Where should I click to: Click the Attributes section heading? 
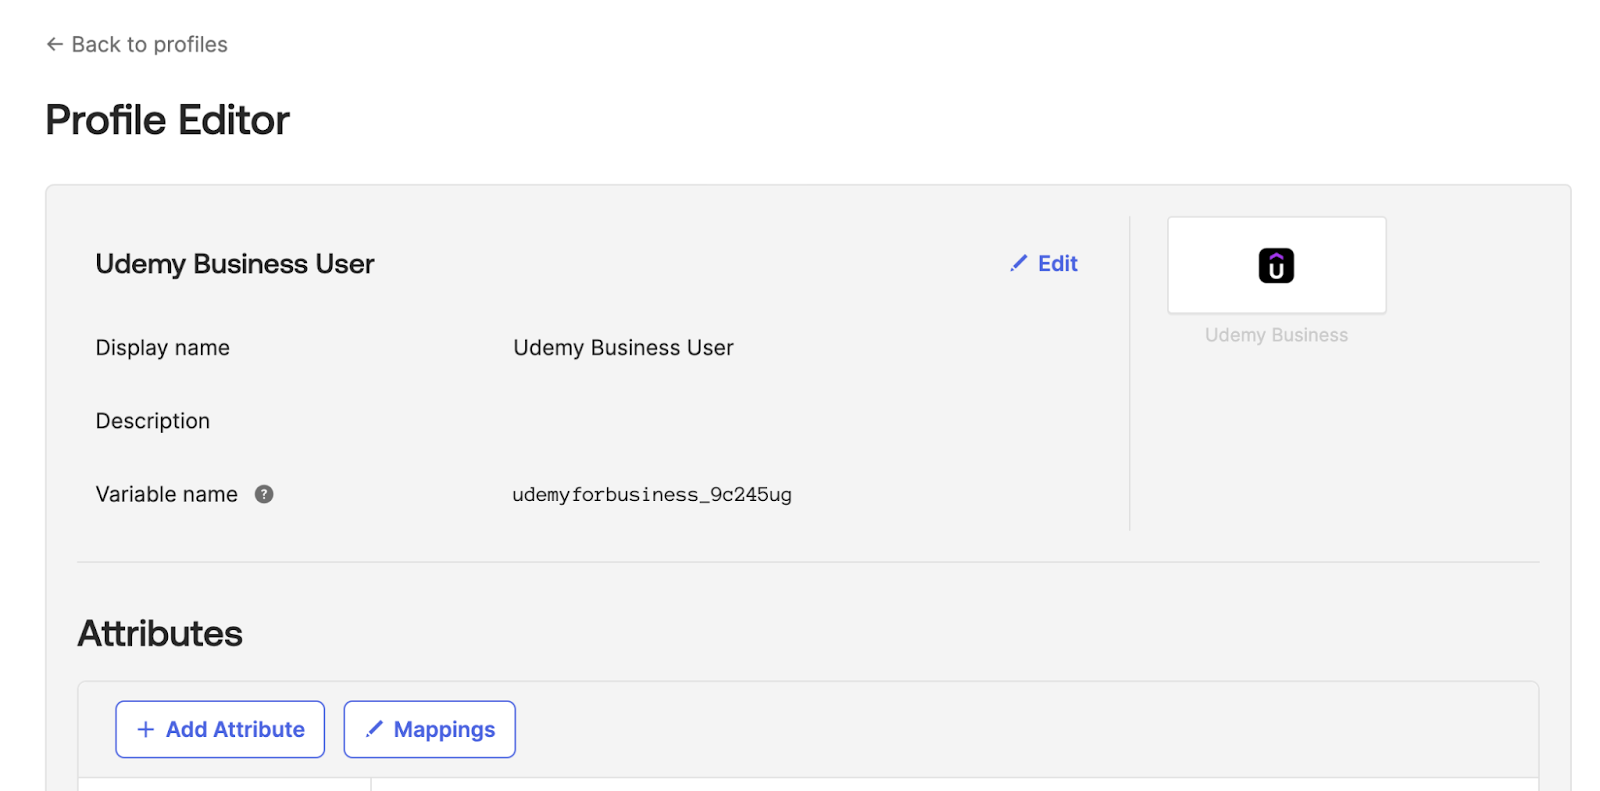pyautogui.click(x=160, y=633)
